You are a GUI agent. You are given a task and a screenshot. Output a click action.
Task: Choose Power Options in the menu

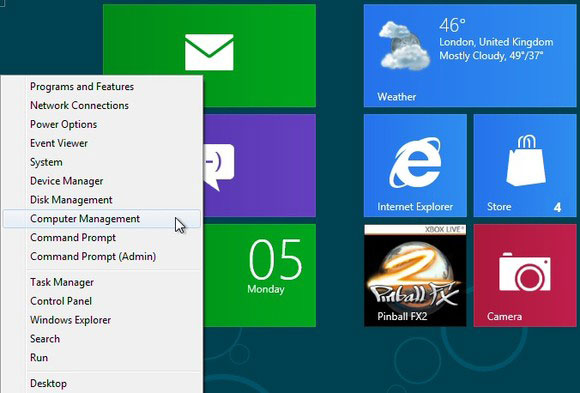(102, 124)
